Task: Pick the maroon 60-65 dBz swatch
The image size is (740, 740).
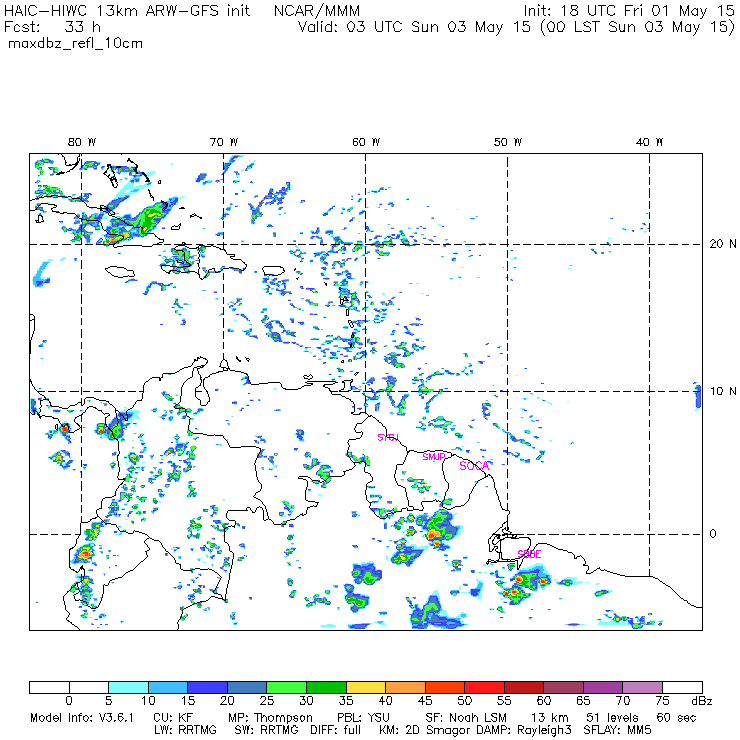Action: [563, 687]
